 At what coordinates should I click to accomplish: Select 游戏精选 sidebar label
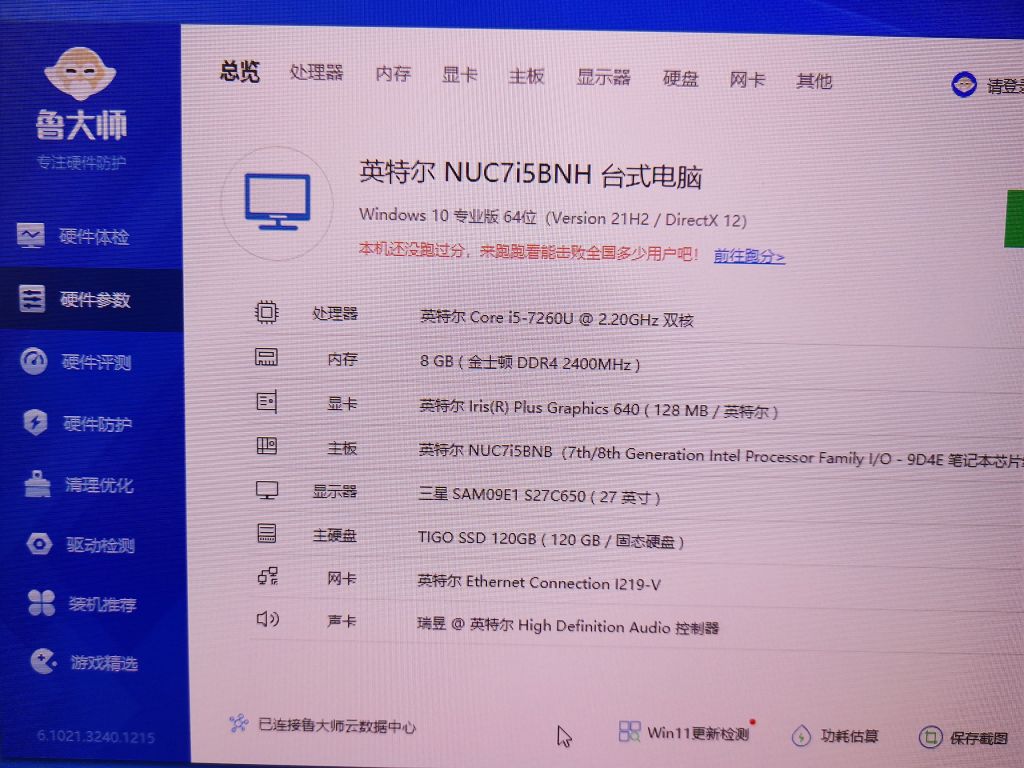[104, 664]
